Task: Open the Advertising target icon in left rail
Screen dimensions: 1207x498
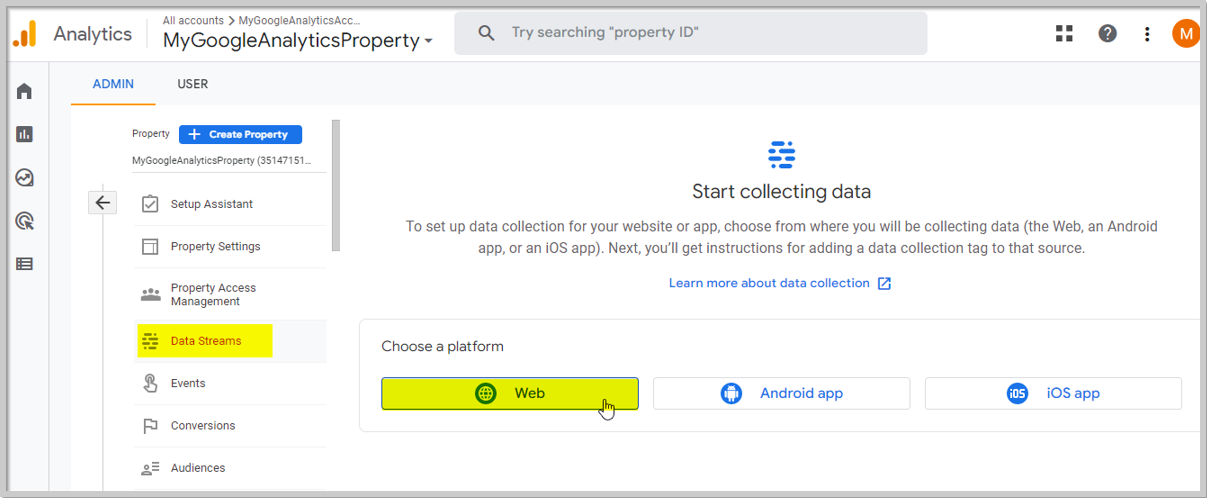Action: [x=25, y=221]
